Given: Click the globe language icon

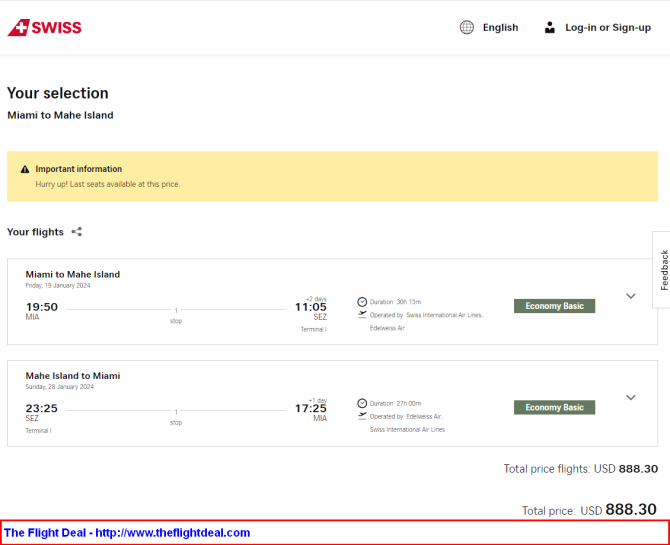Looking at the screenshot, I should [x=467, y=27].
